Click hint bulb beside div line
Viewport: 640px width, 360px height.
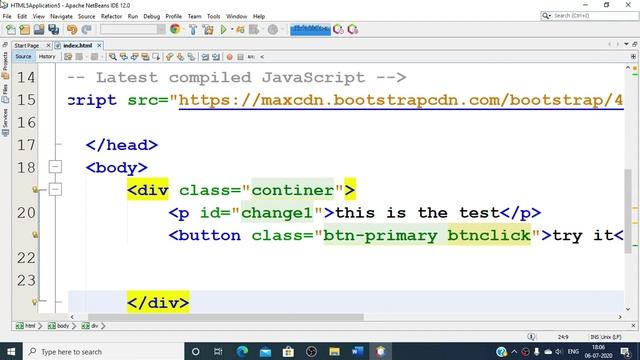(x=35, y=189)
